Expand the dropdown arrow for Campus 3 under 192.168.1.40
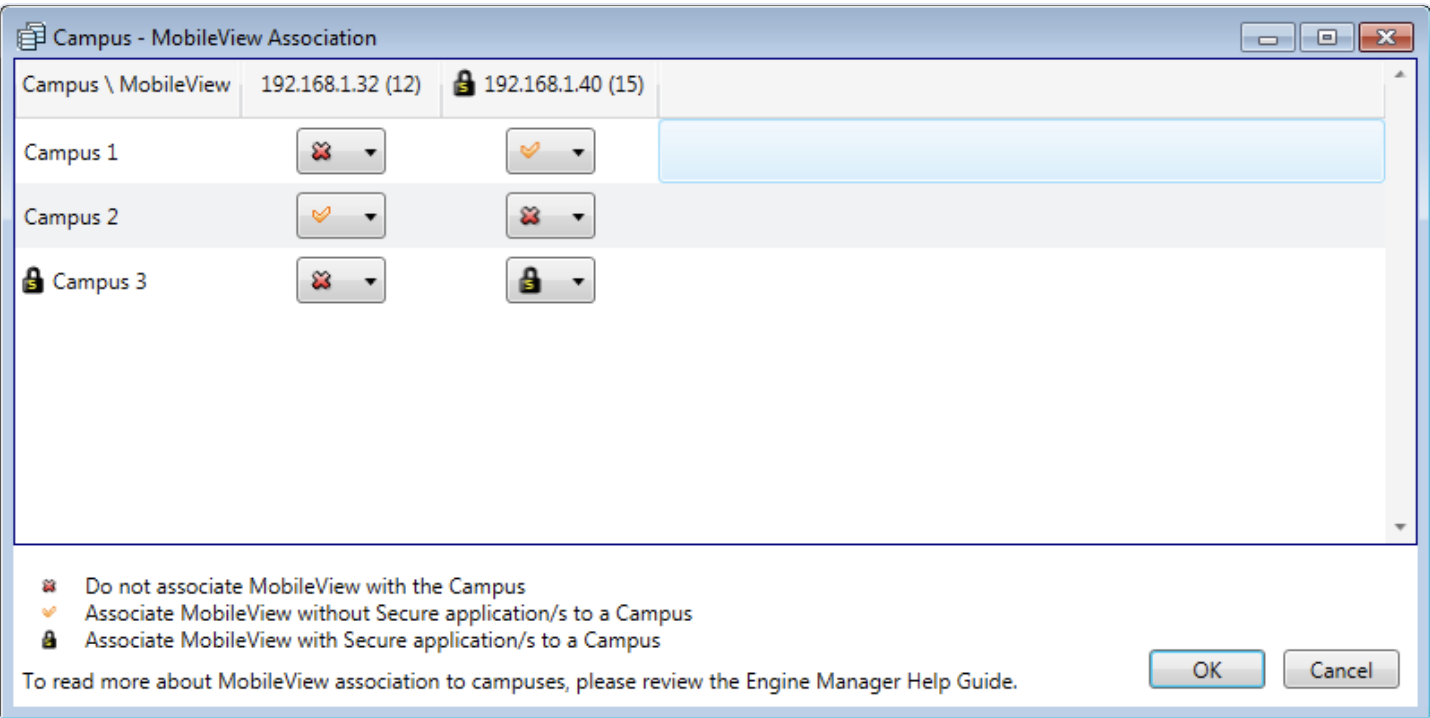The image size is (1430, 718). click(578, 282)
